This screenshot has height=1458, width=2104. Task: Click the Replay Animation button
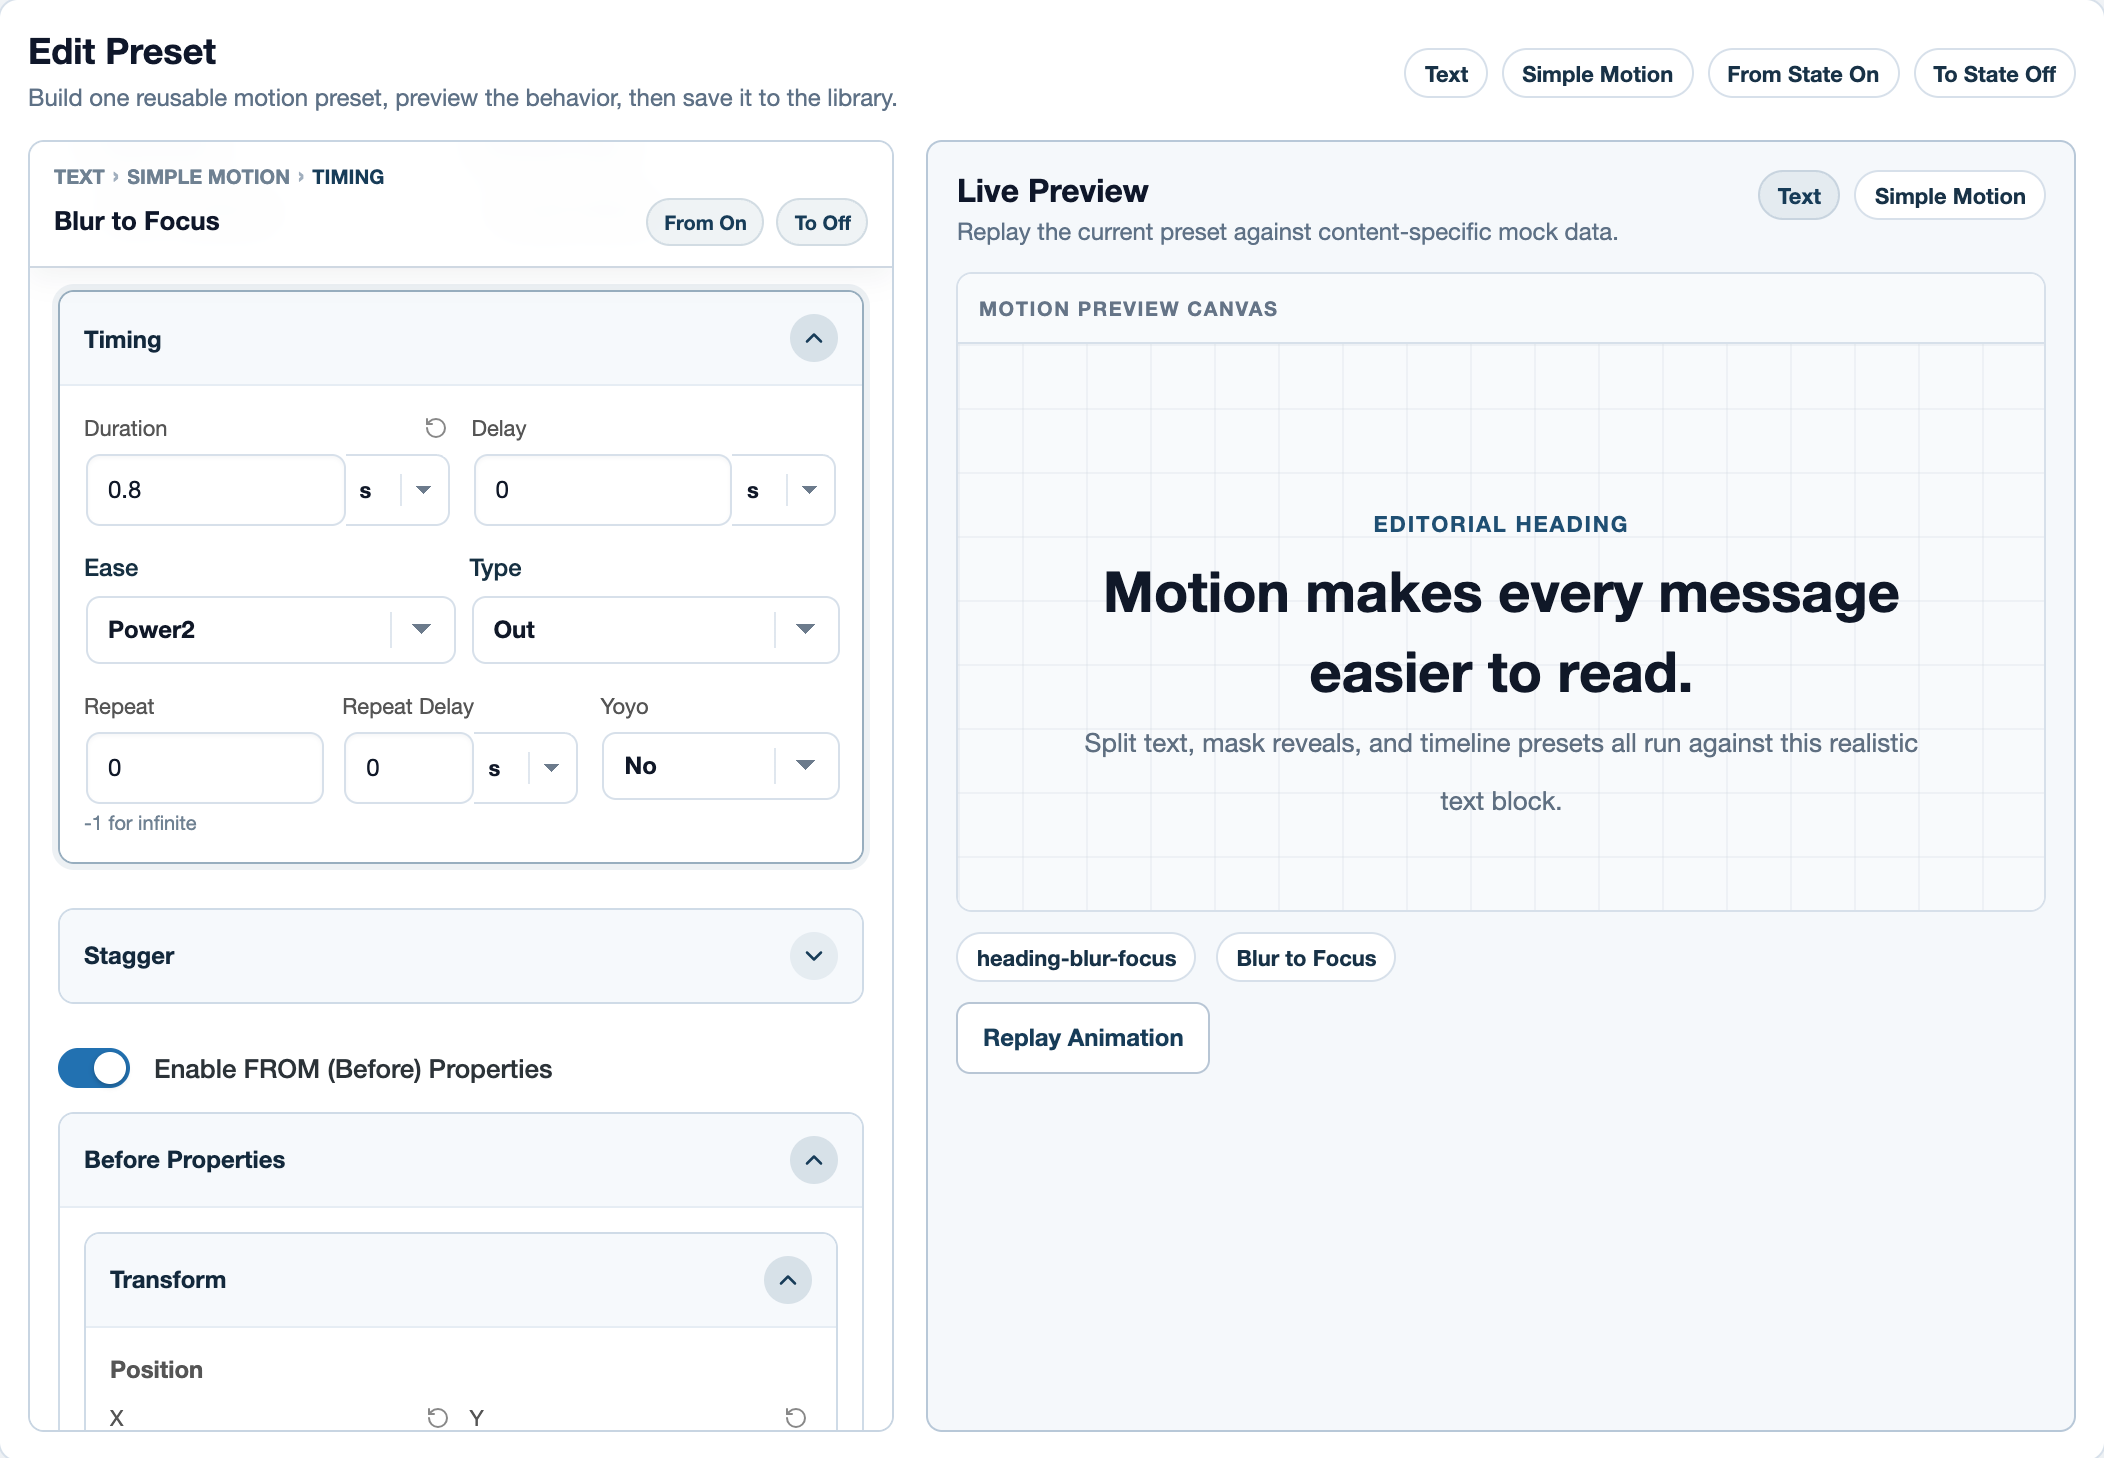point(1083,1038)
